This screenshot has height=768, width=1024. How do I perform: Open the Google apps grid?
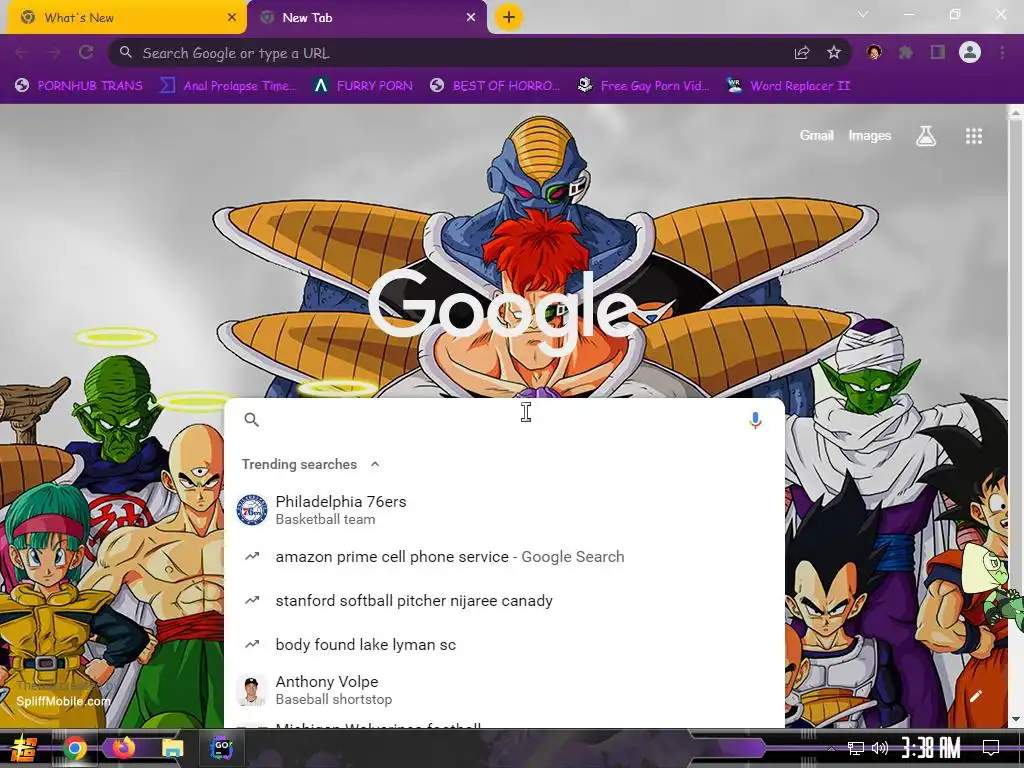point(974,136)
